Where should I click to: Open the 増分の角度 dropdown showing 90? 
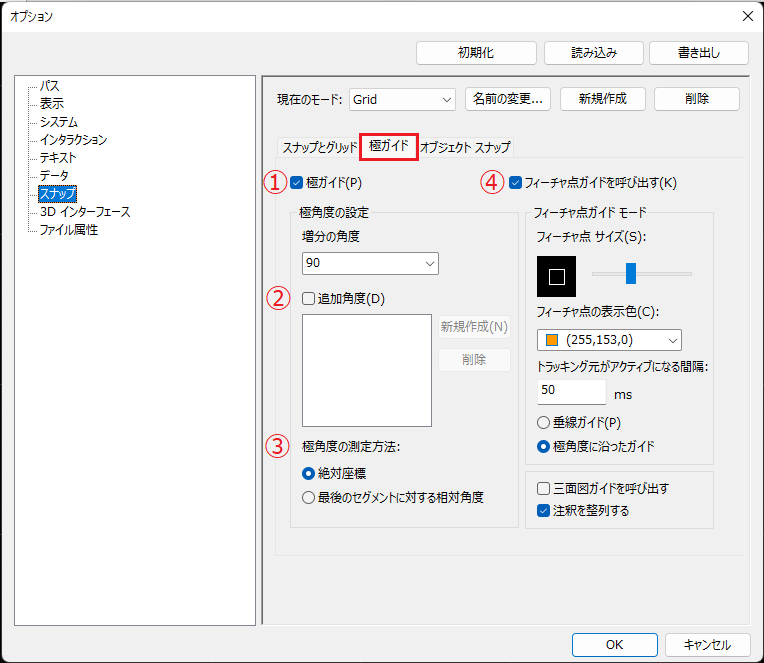tap(370, 263)
